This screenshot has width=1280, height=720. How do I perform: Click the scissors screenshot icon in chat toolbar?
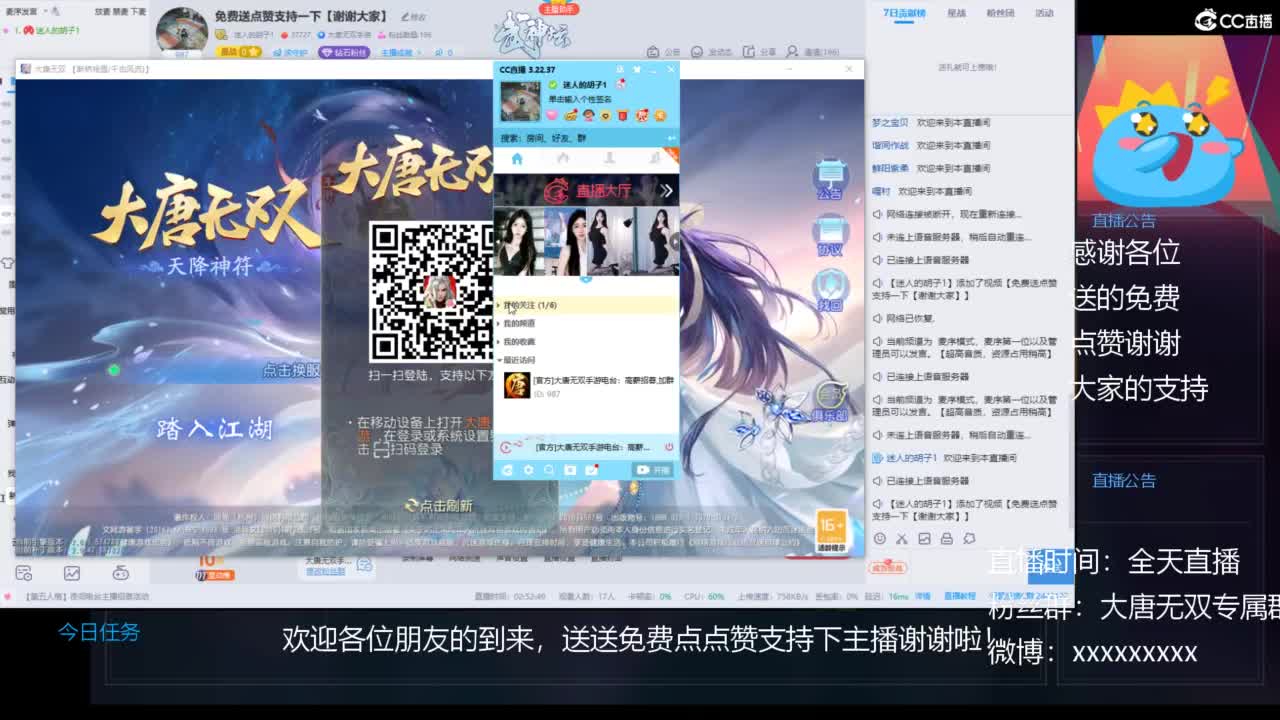pyautogui.click(x=901, y=538)
